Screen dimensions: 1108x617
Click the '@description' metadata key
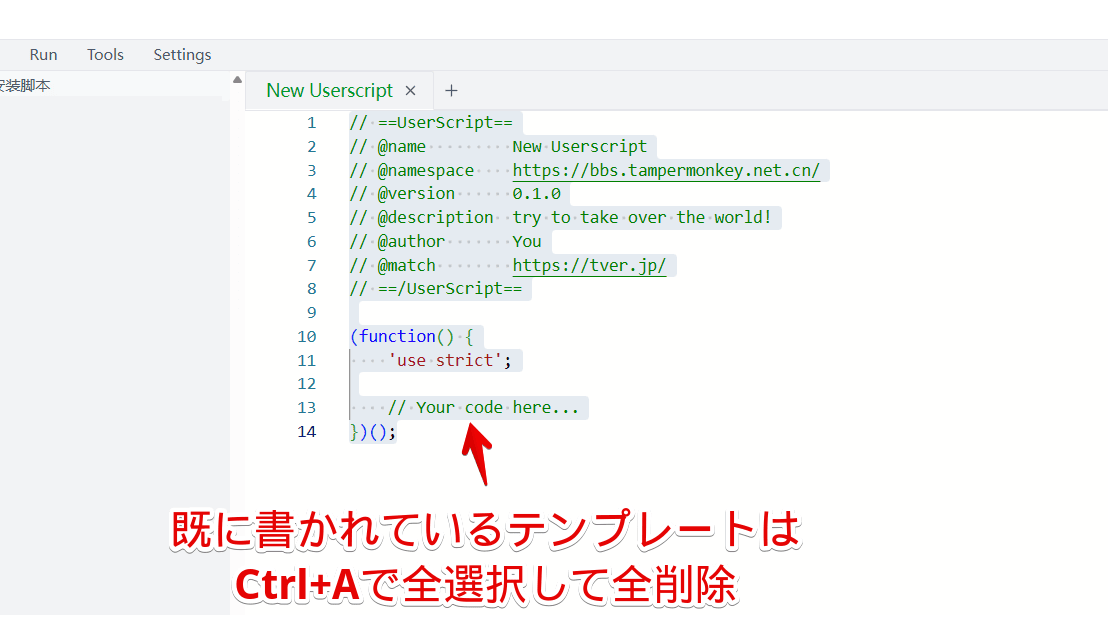pos(435,218)
